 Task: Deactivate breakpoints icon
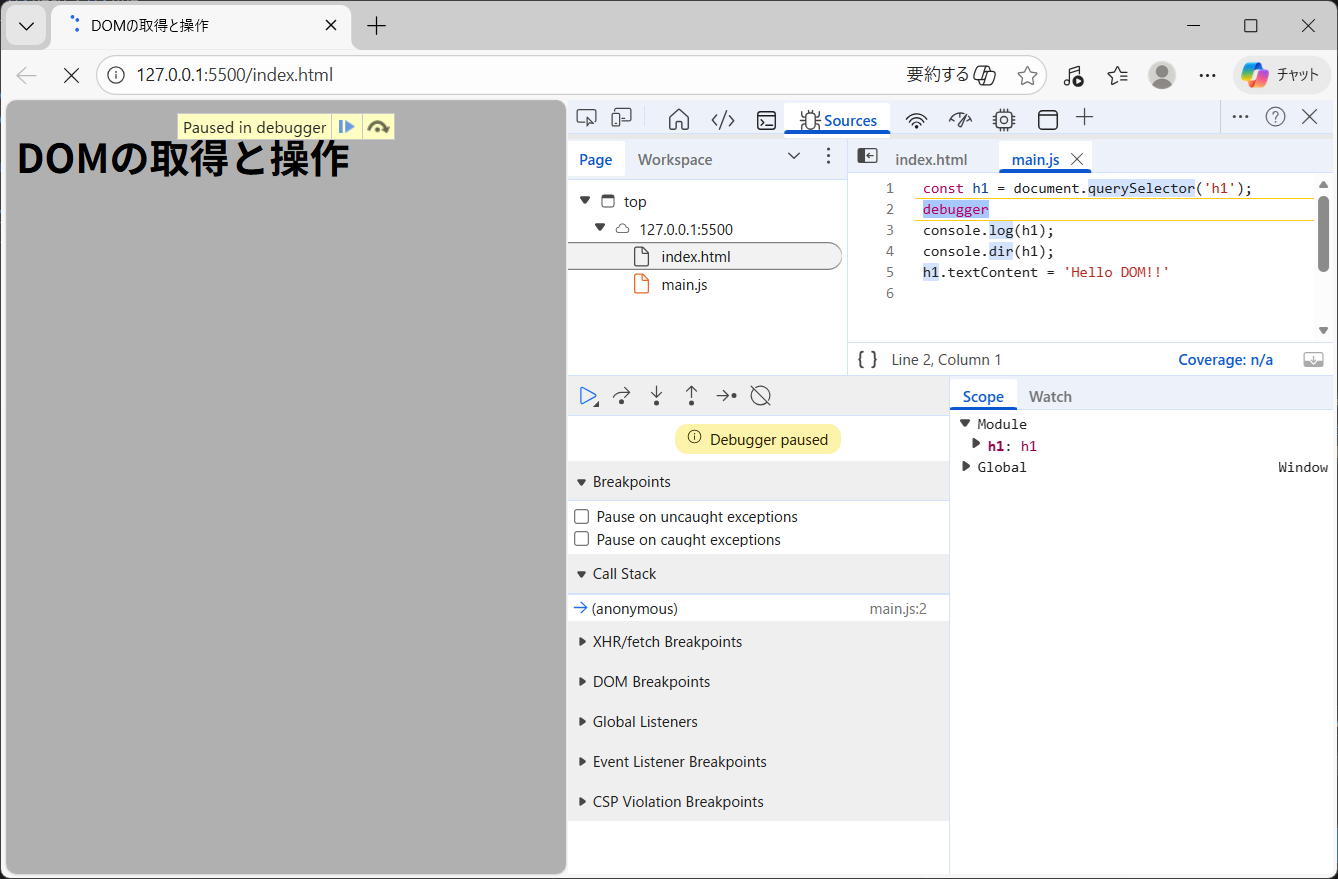[760, 396]
